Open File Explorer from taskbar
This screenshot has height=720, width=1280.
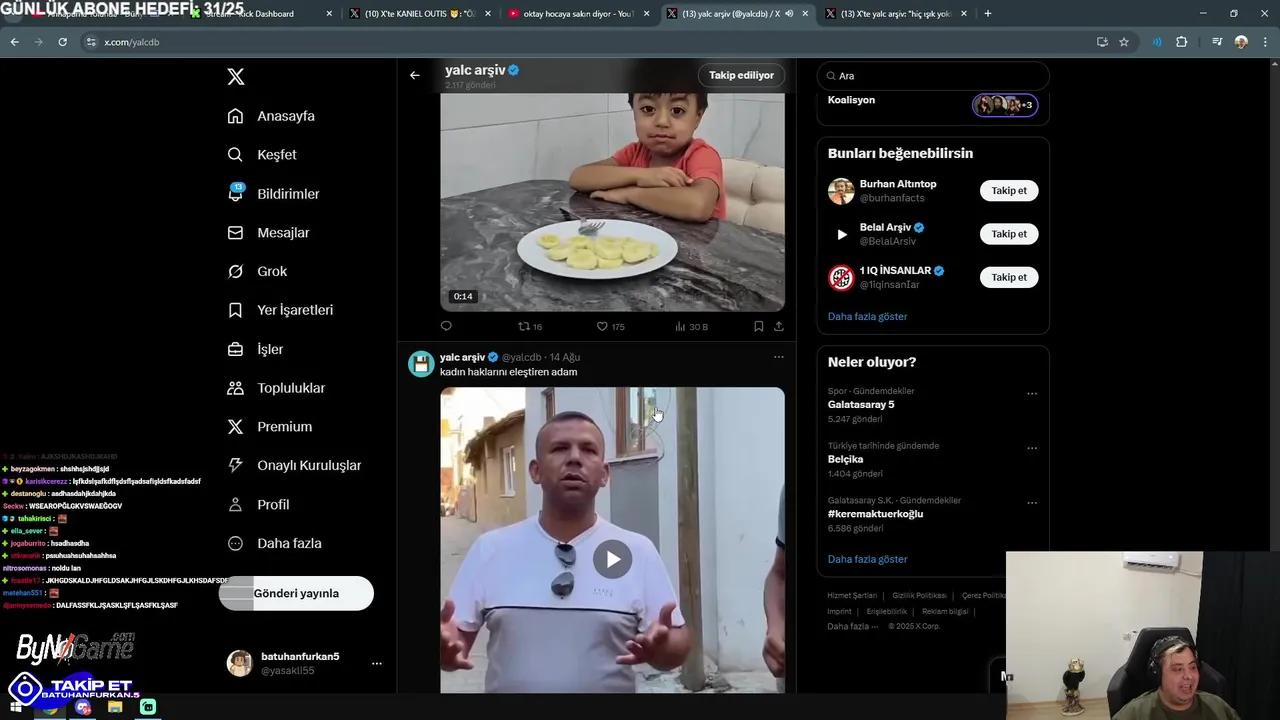[115, 707]
